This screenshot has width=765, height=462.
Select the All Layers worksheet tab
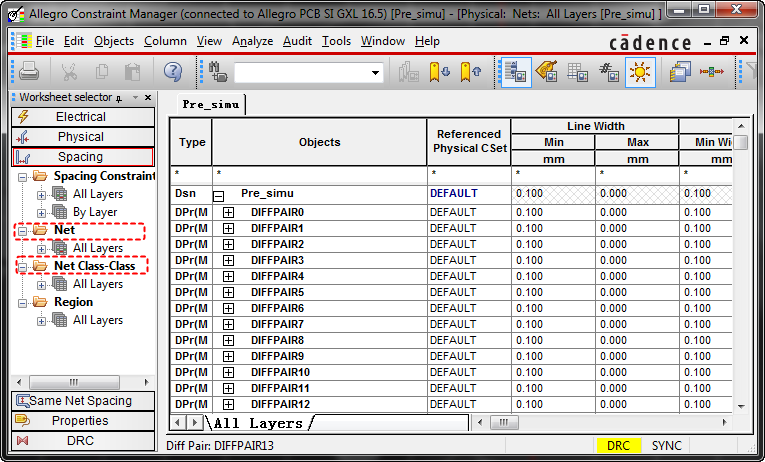pos(258,423)
